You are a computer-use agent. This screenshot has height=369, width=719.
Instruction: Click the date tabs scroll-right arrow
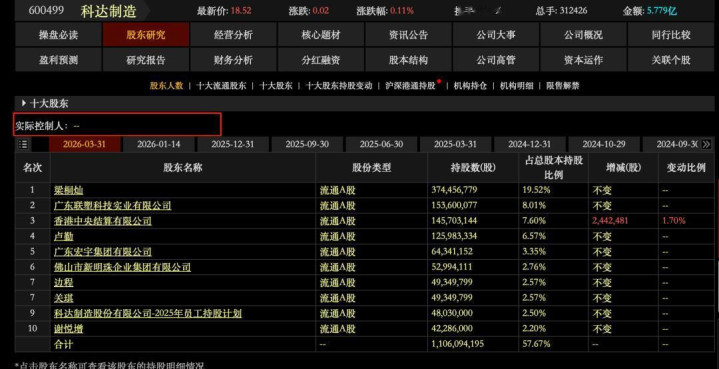[x=706, y=144]
